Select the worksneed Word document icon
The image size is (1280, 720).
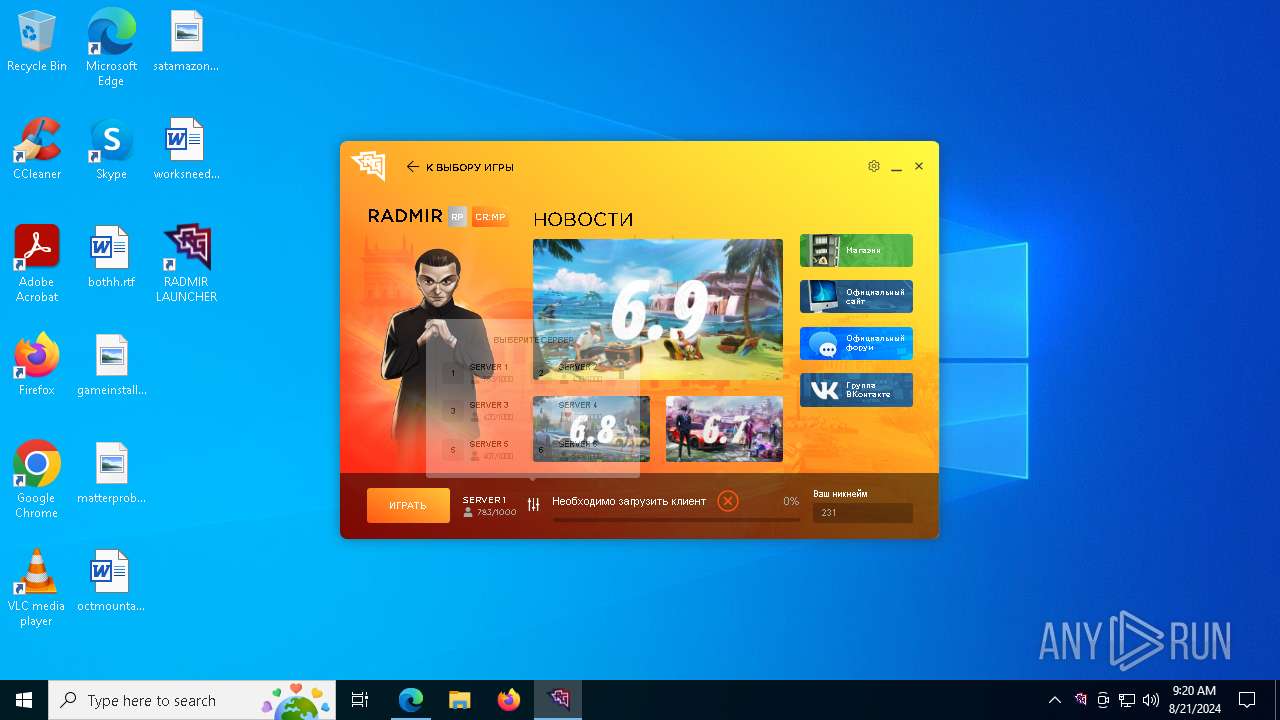[186, 150]
